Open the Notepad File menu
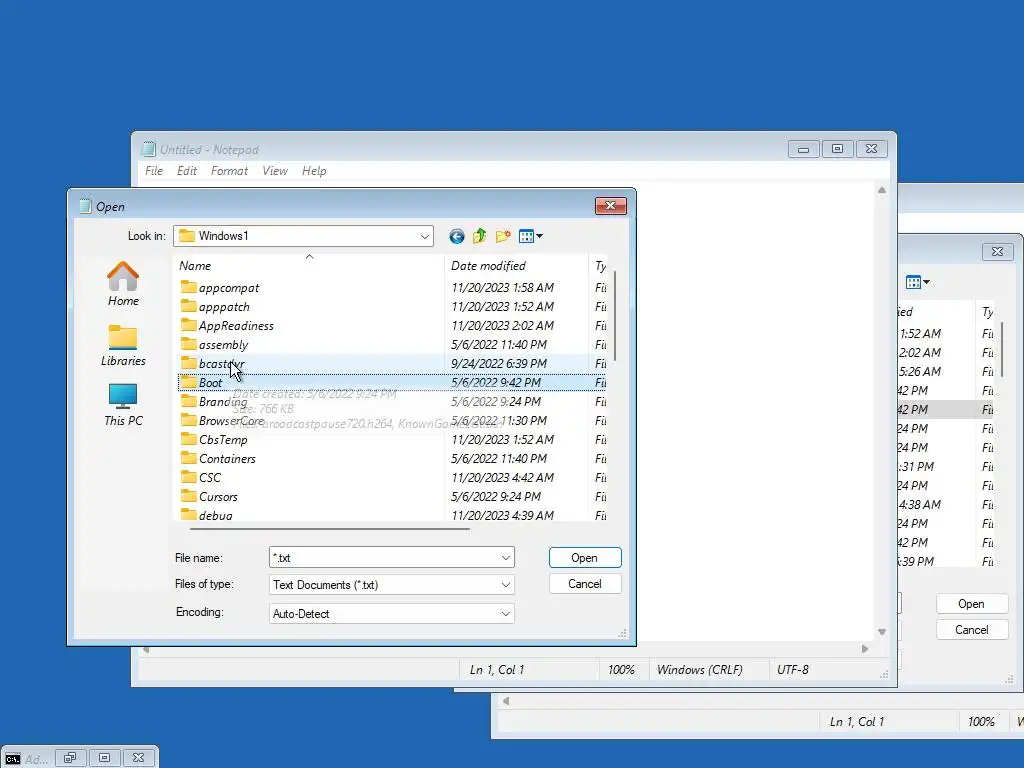The image size is (1024, 768). (x=154, y=171)
